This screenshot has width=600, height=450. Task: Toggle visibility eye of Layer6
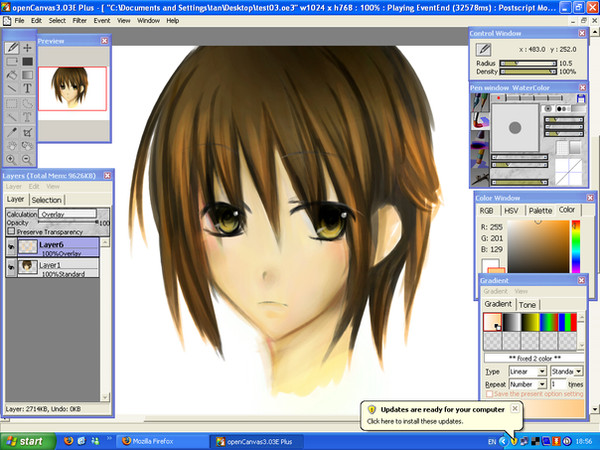coord(11,247)
